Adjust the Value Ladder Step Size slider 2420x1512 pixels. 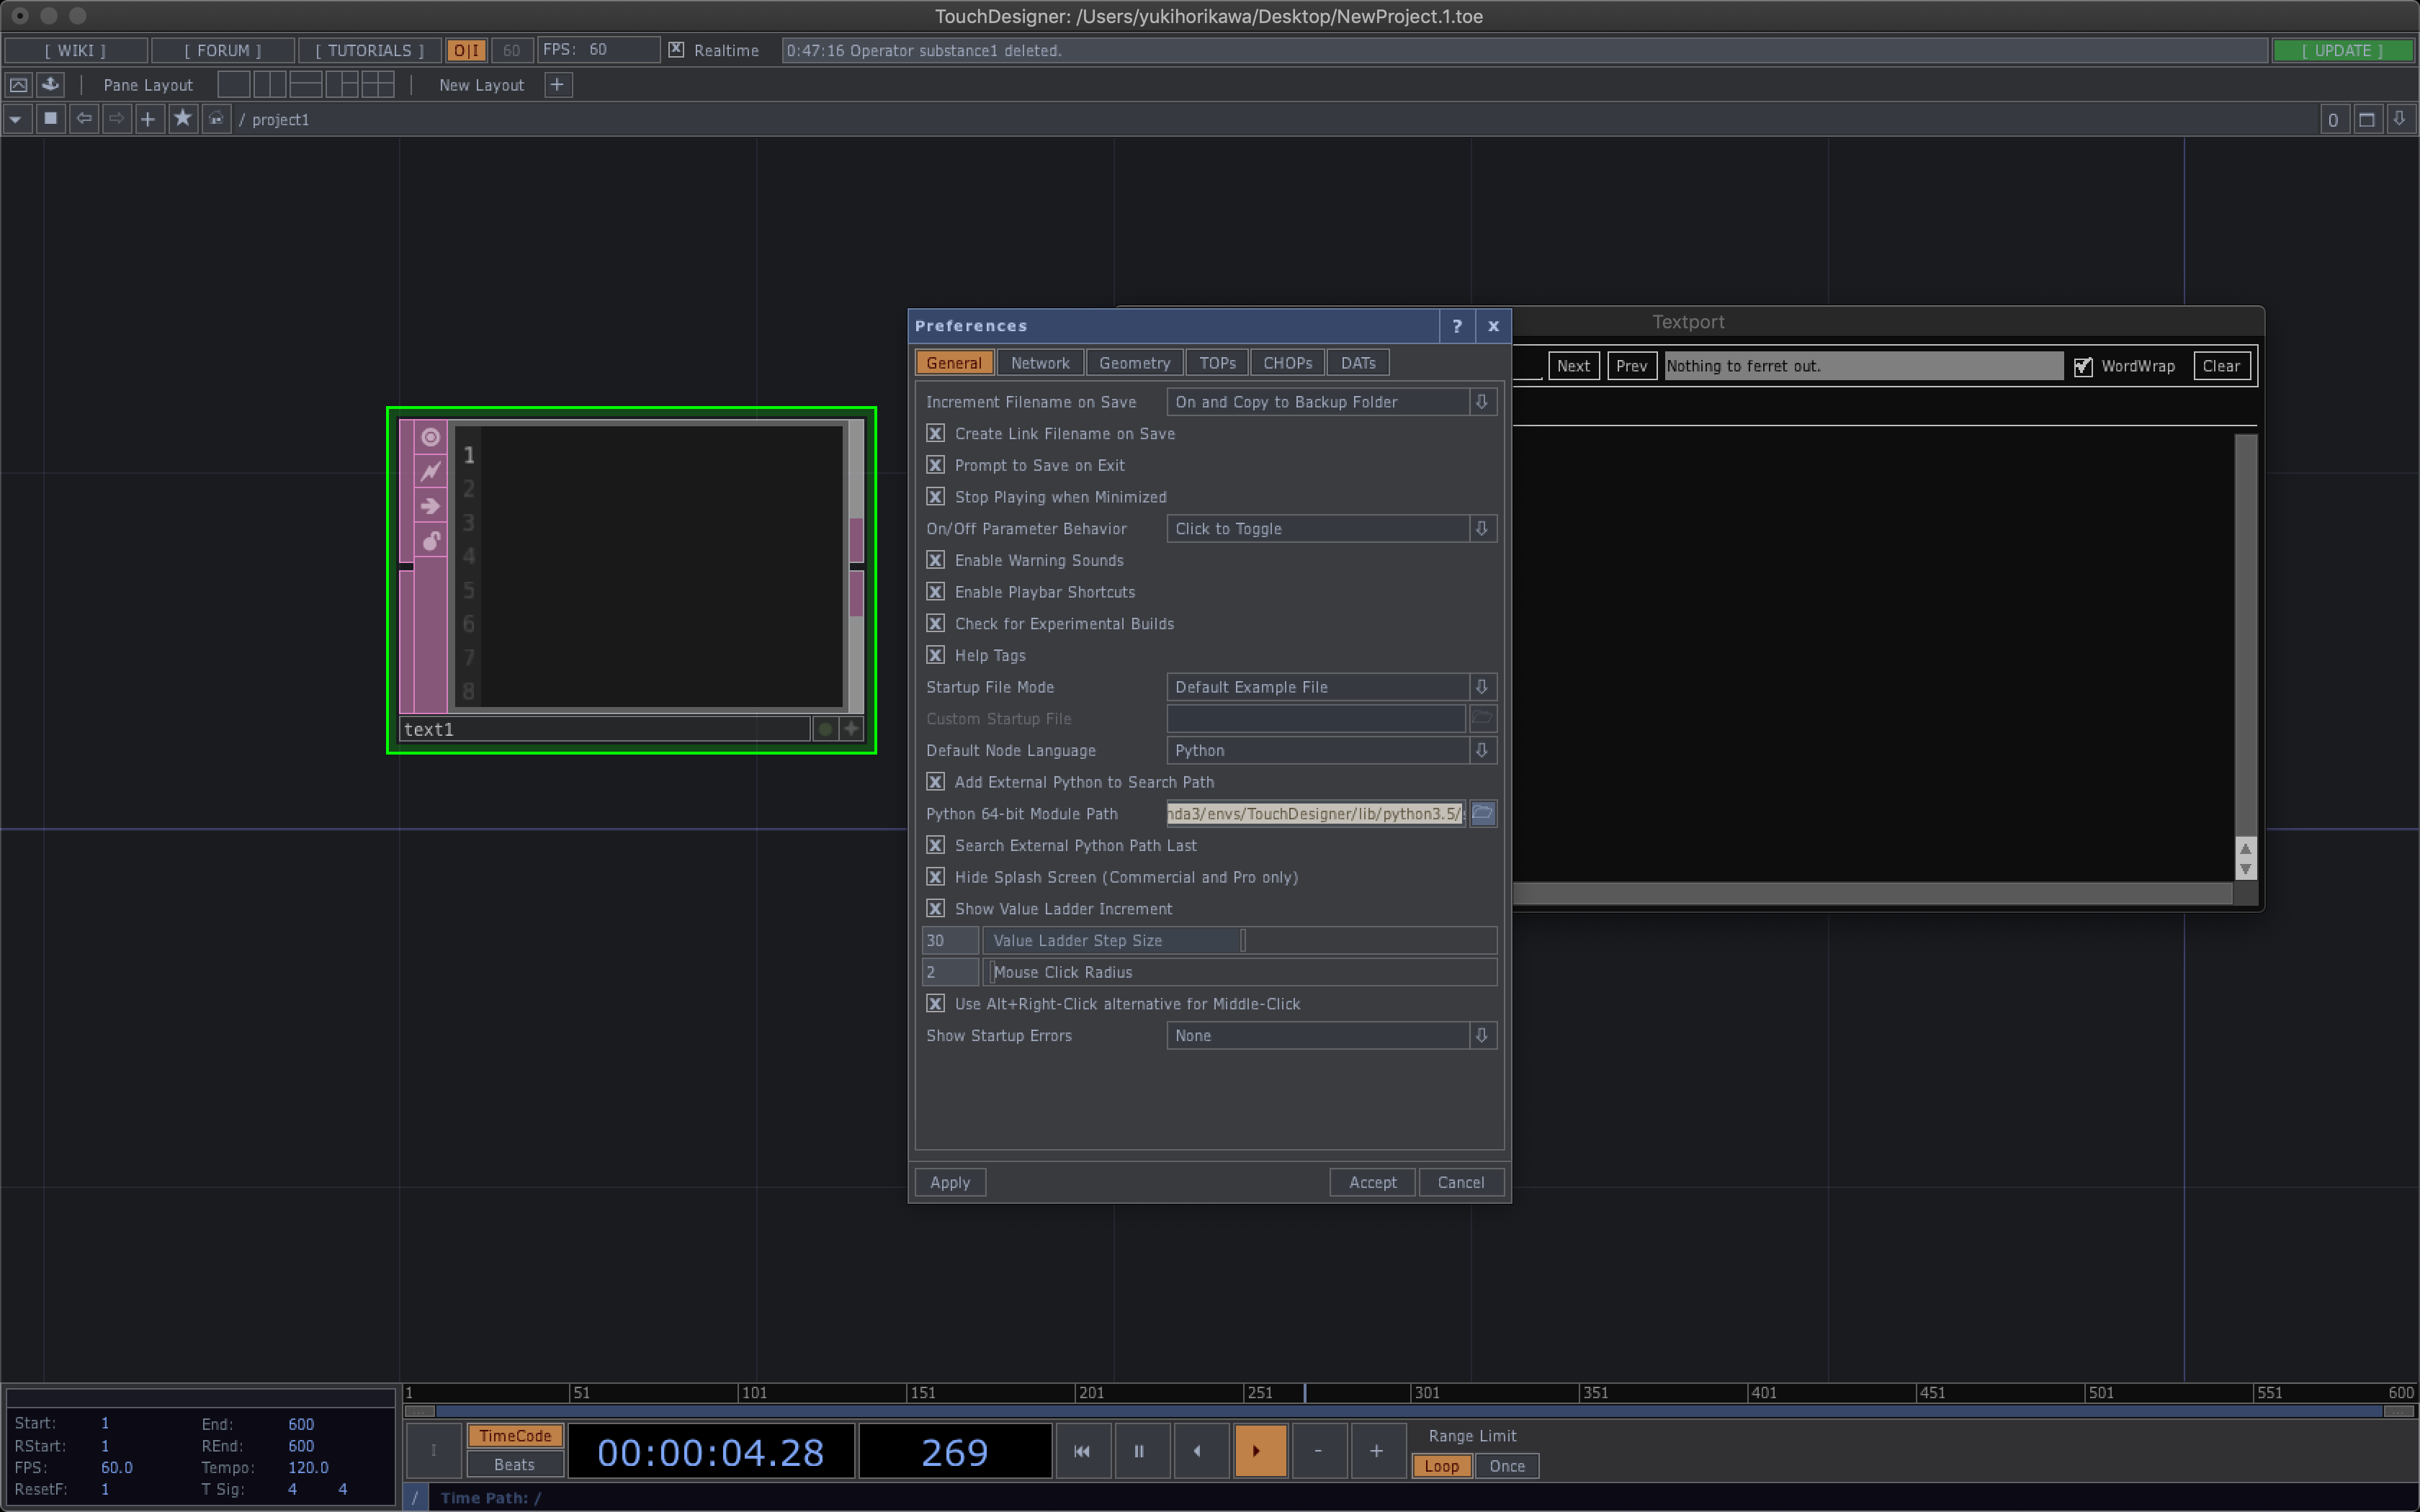1242,940
